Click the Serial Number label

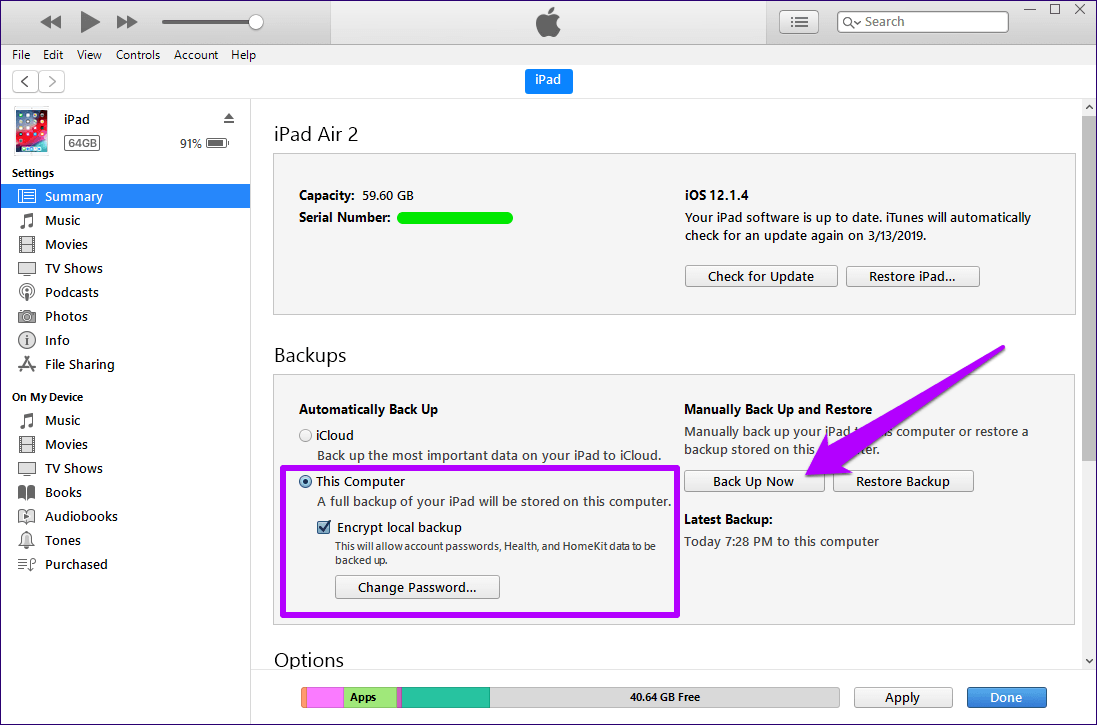[x=345, y=218]
